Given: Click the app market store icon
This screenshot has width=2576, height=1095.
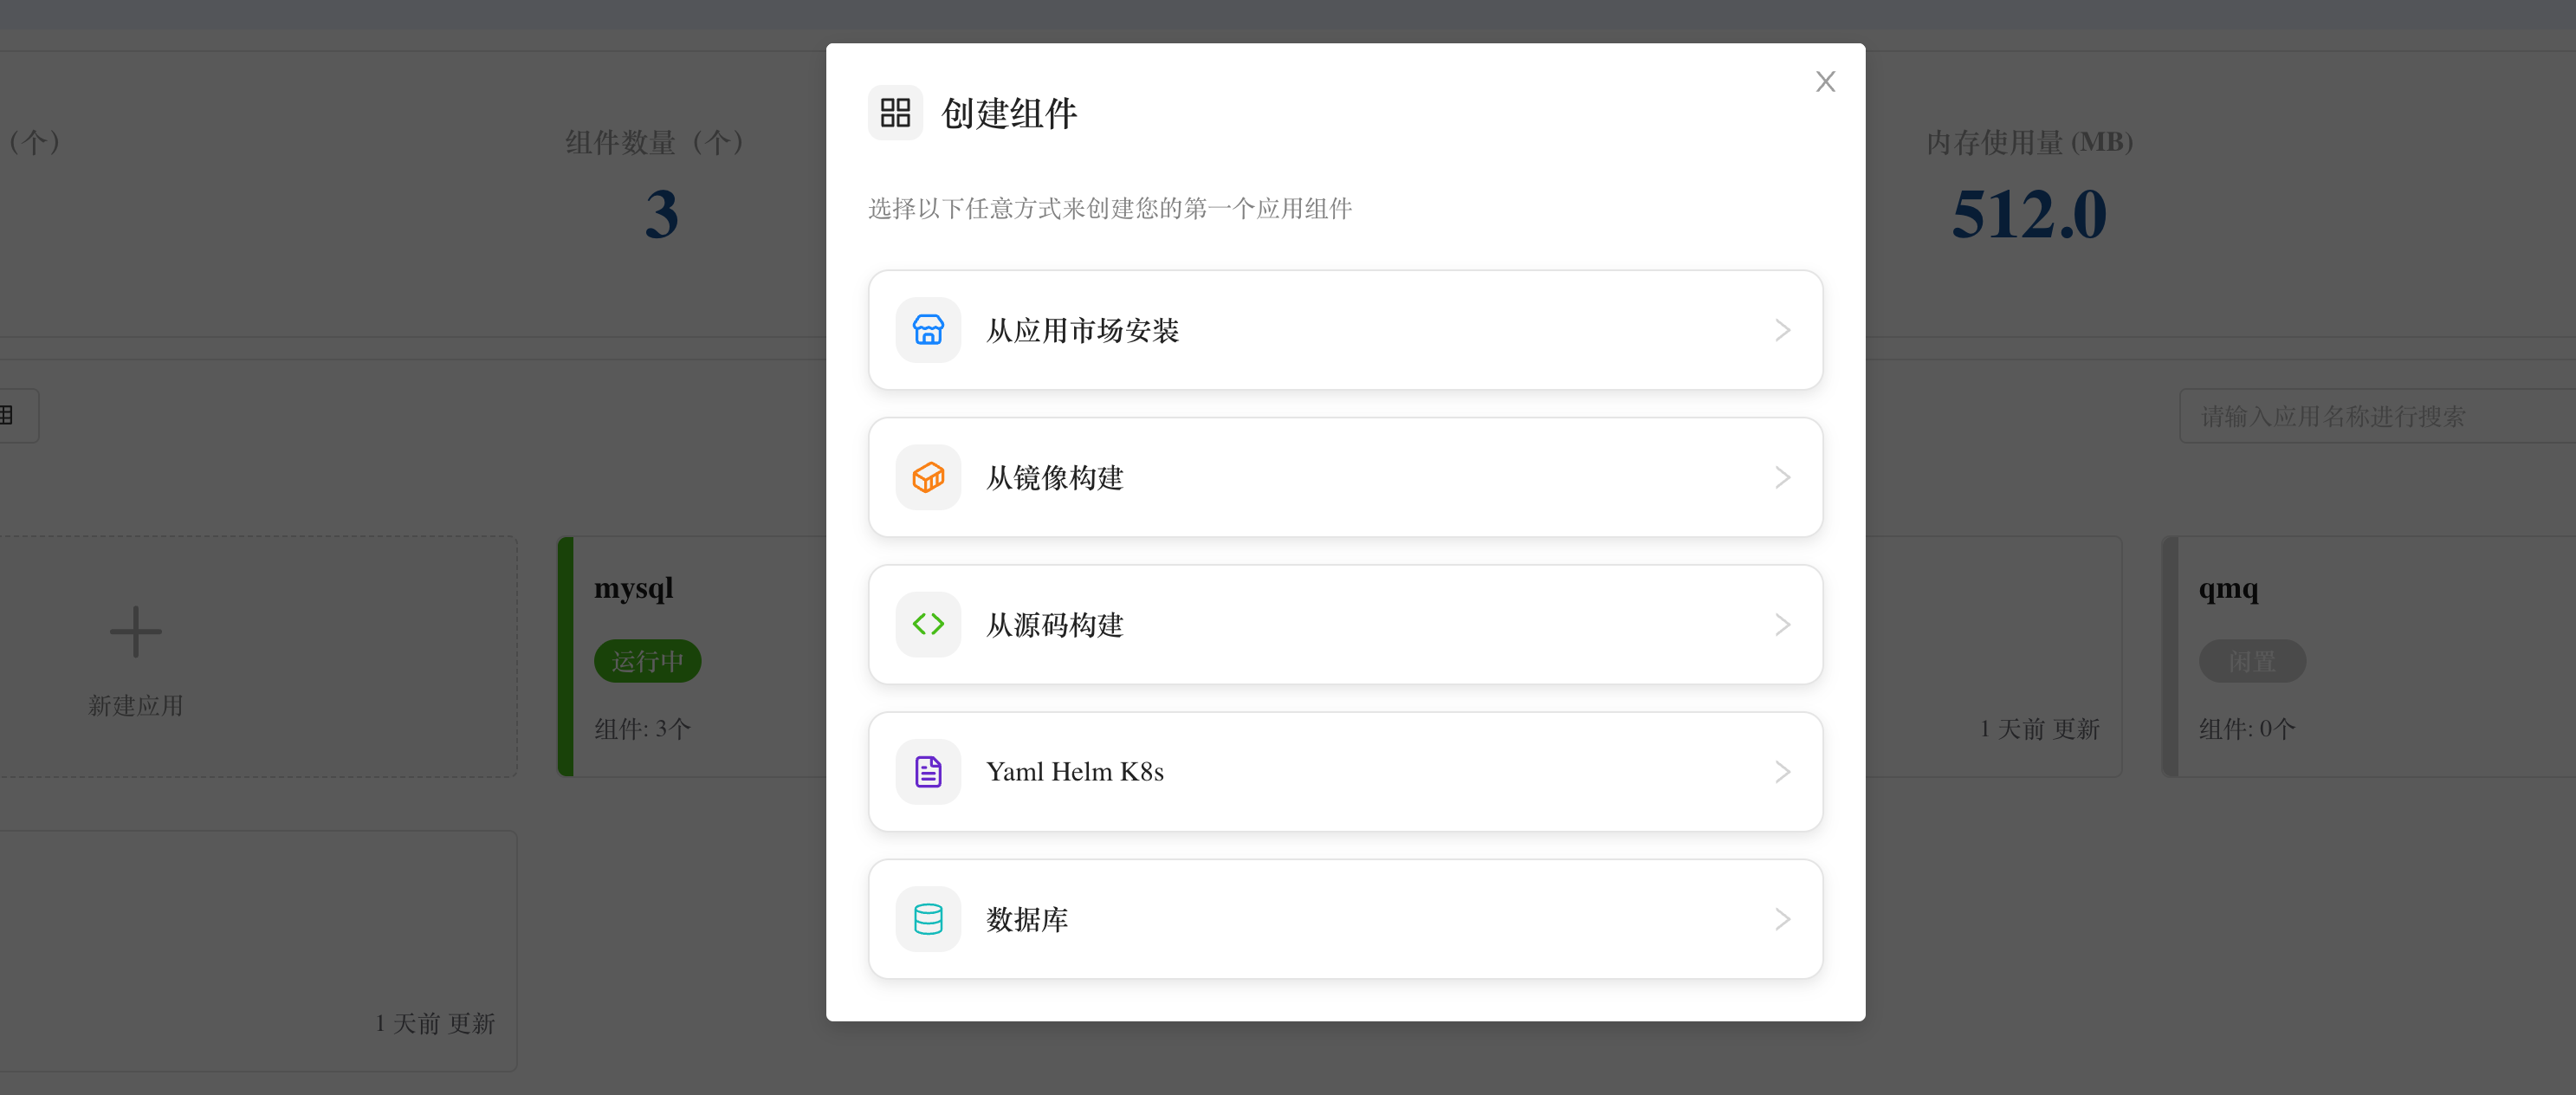Looking at the screenshot, I should pos(928,330).
